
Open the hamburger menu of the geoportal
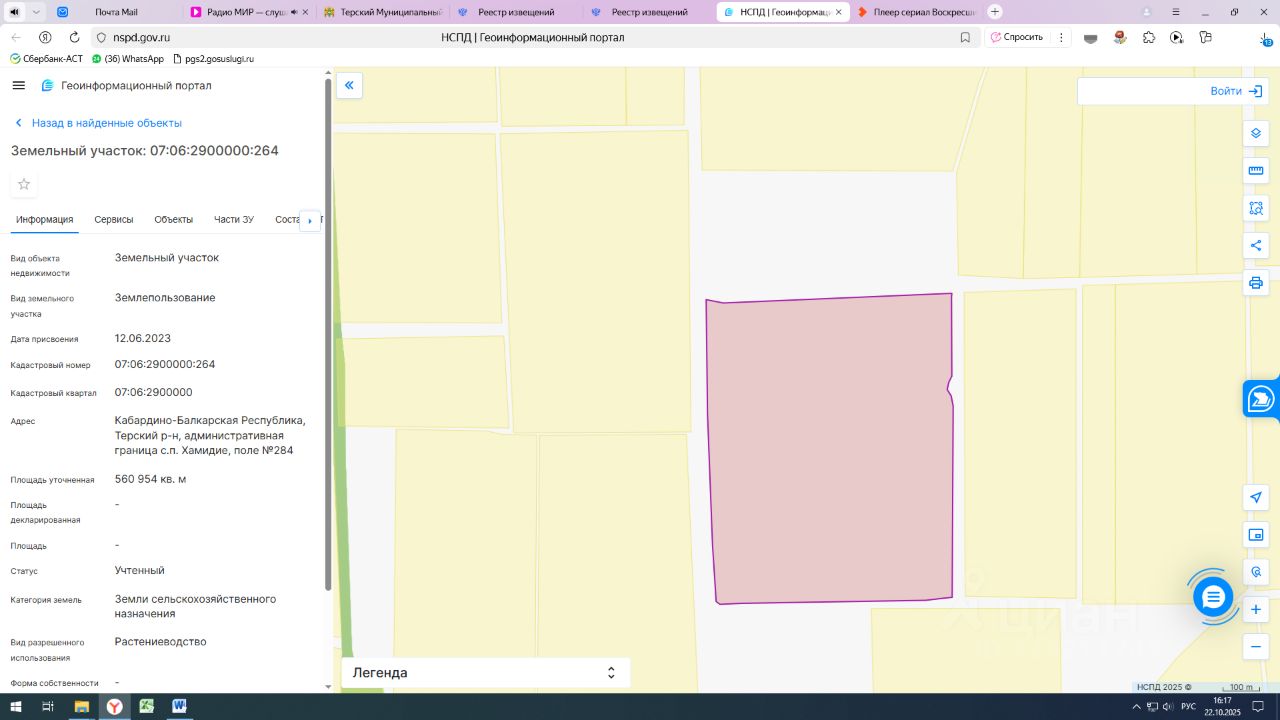[x=18, y=86]
